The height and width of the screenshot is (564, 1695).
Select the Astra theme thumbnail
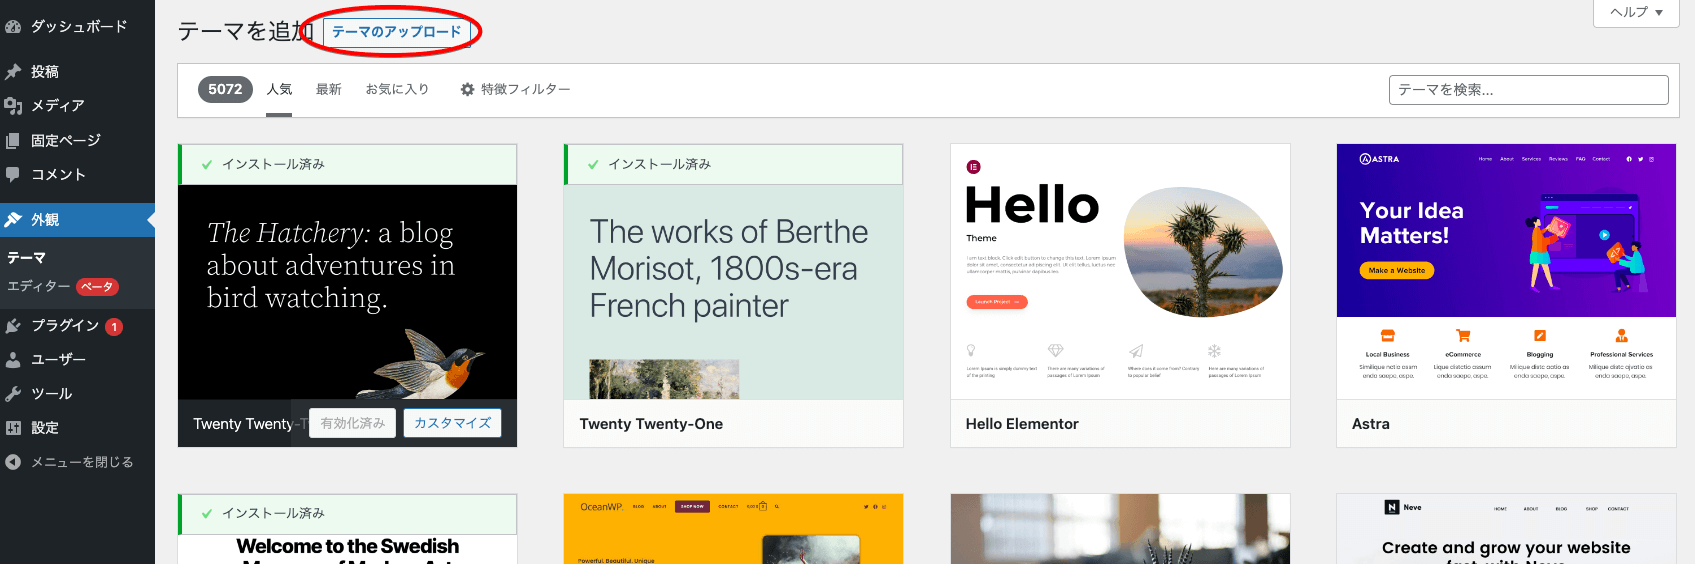point(1505,271)
